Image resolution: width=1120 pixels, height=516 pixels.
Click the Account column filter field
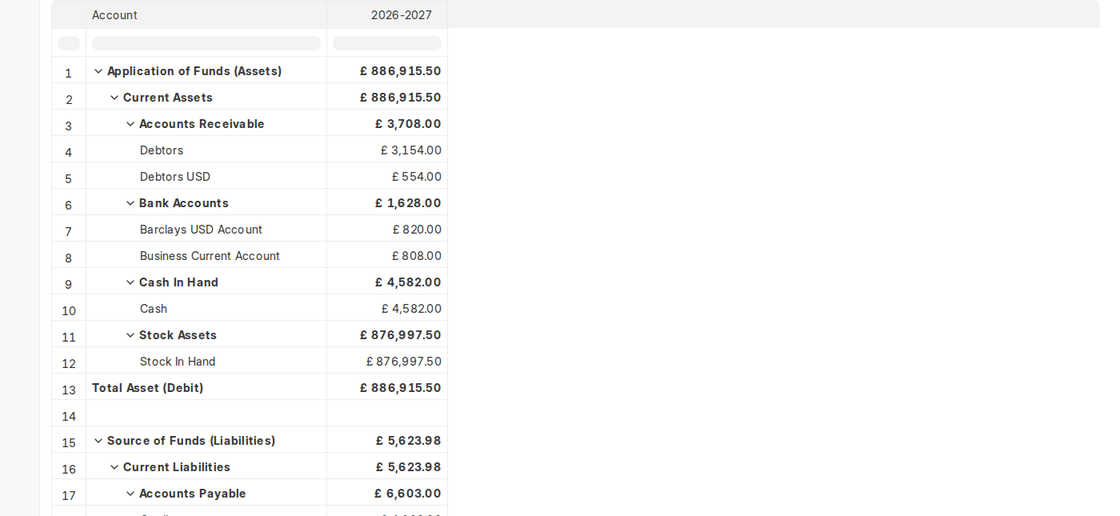coord(206,43)
